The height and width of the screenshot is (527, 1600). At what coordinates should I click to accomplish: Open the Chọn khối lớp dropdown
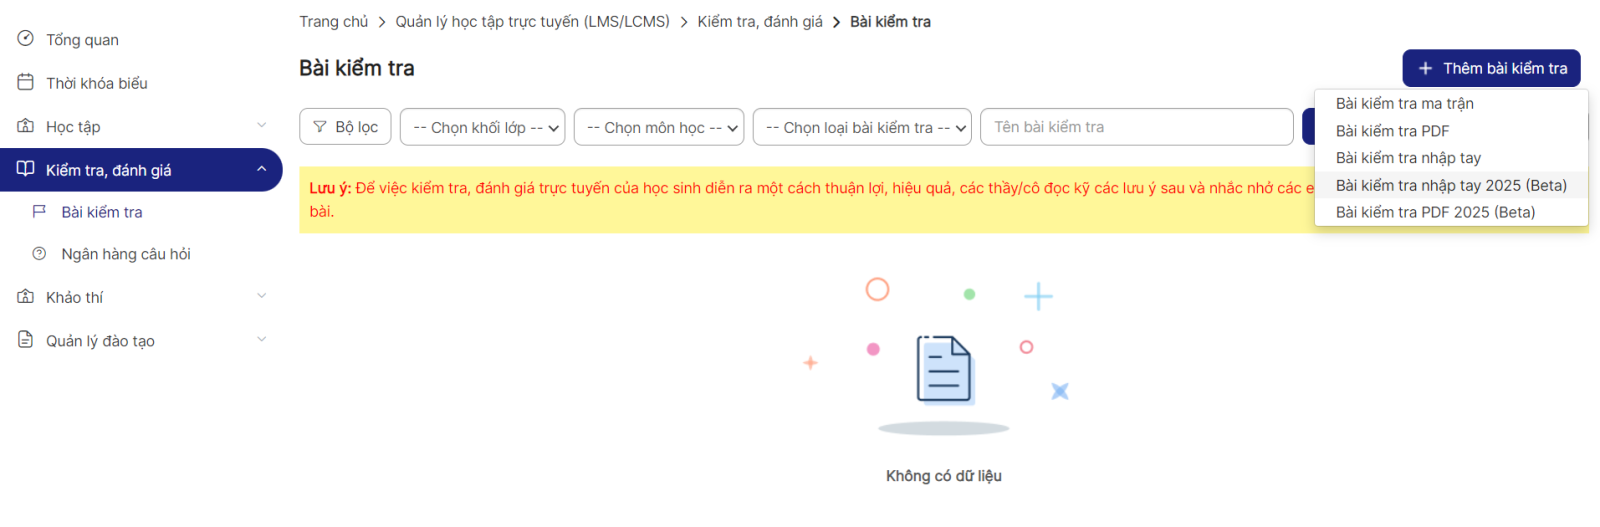pos(482,127)
